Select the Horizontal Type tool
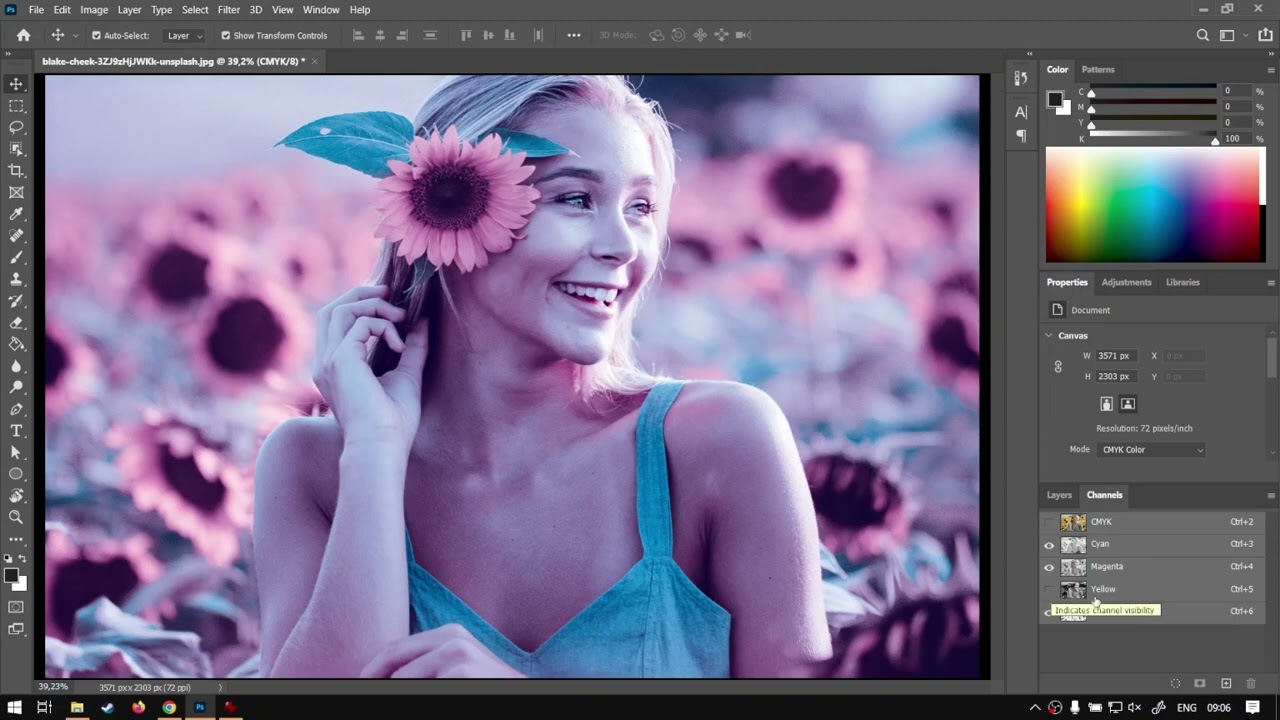 click(x=16, y=431)
